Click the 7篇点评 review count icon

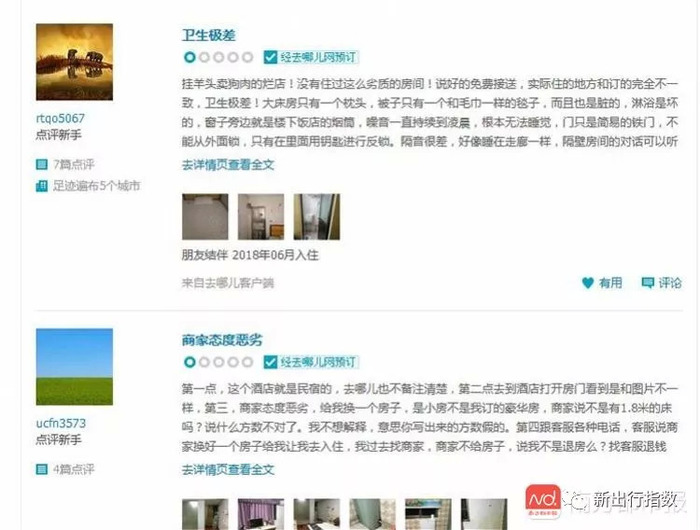pyautogui.click(x=42, y=164)
